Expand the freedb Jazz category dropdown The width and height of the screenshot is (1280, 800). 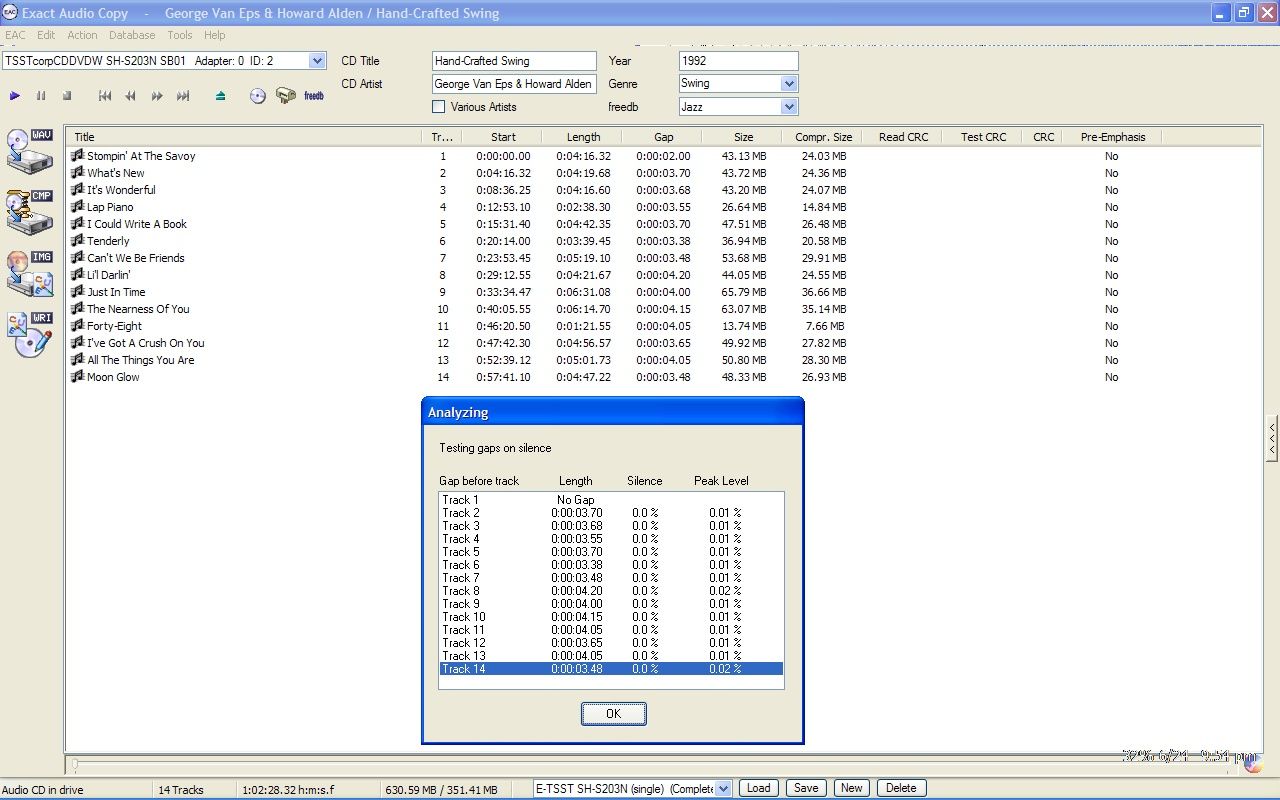(789, 107)
